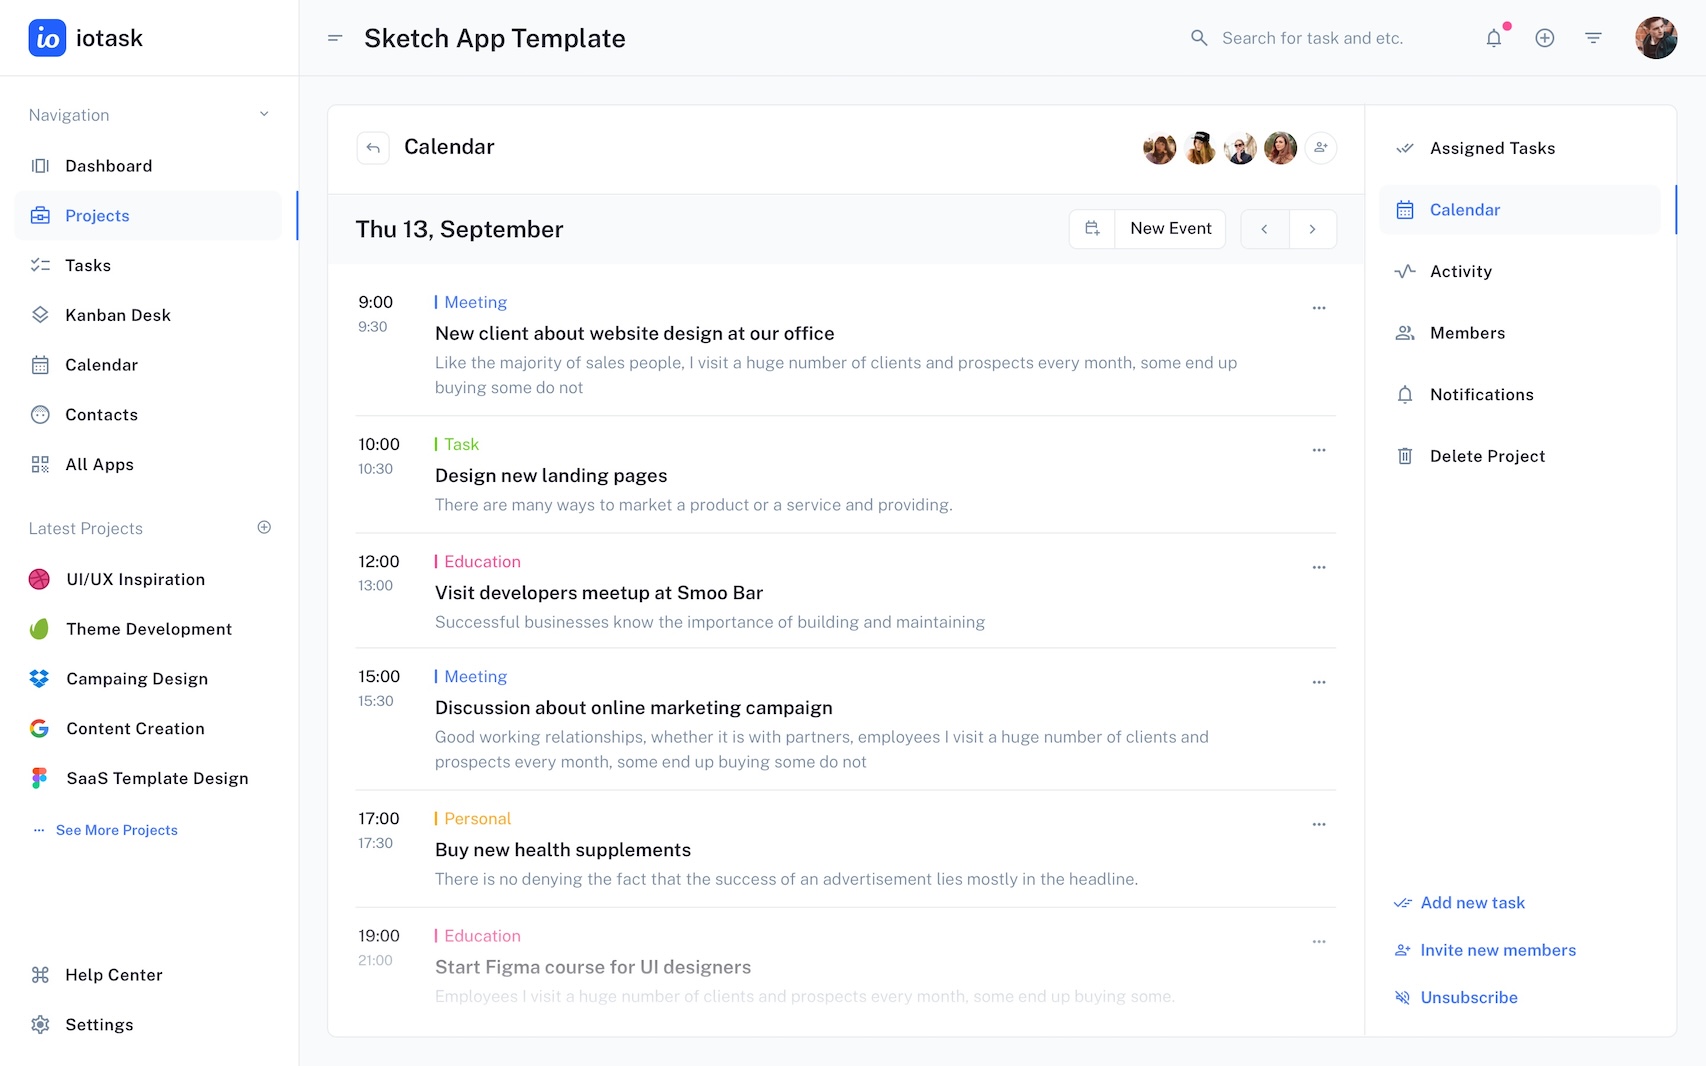1706x1066 pixels.
Task: Open the user profile avatar in header
Action: (x=1656, y=38)
